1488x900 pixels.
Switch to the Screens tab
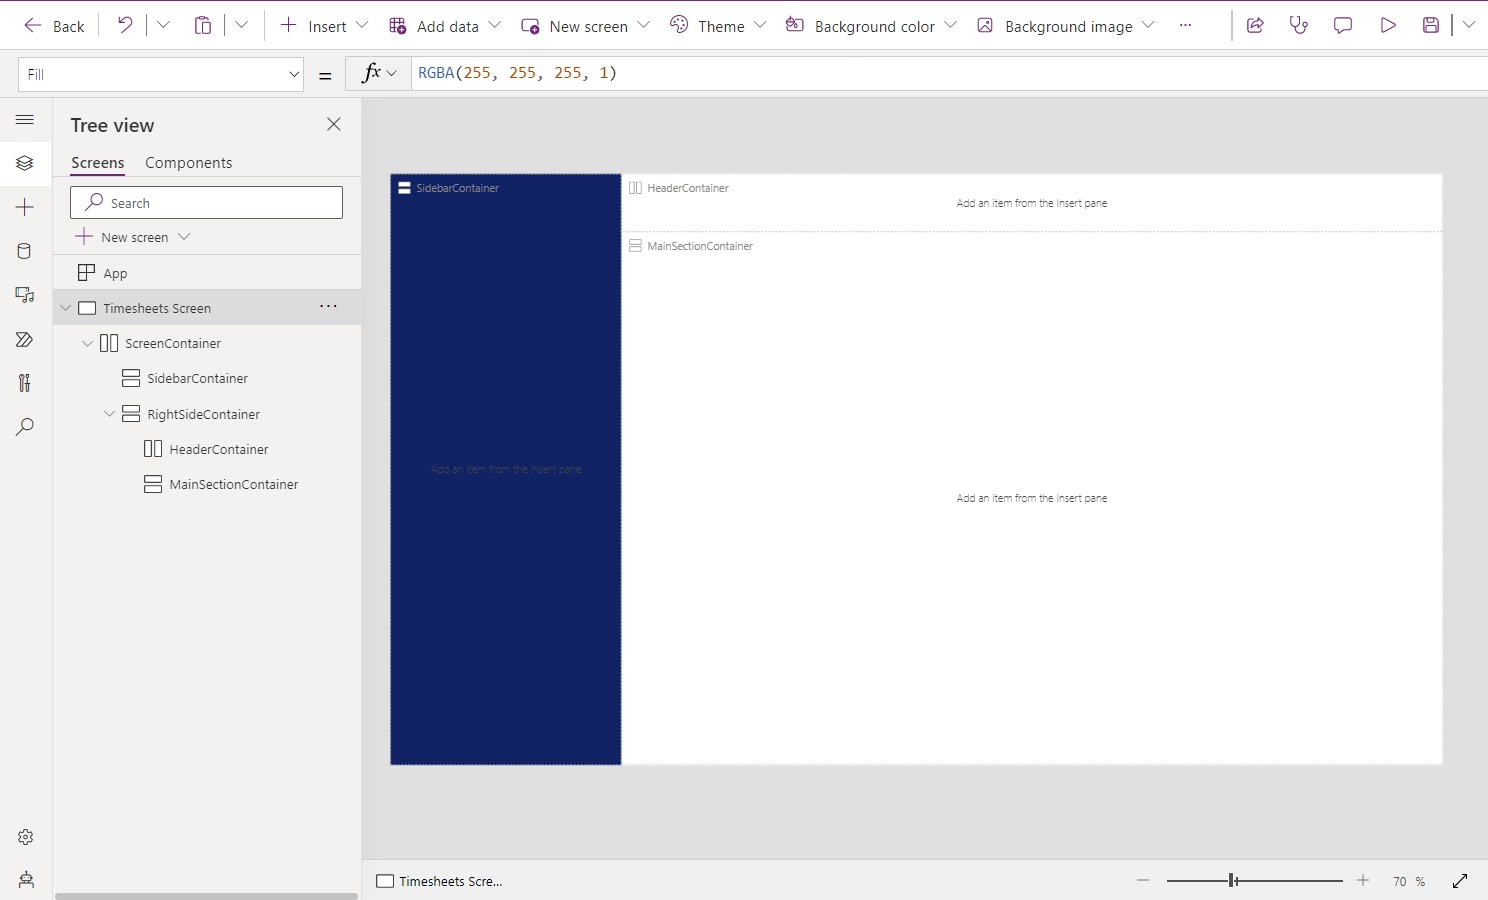(97, 162)
